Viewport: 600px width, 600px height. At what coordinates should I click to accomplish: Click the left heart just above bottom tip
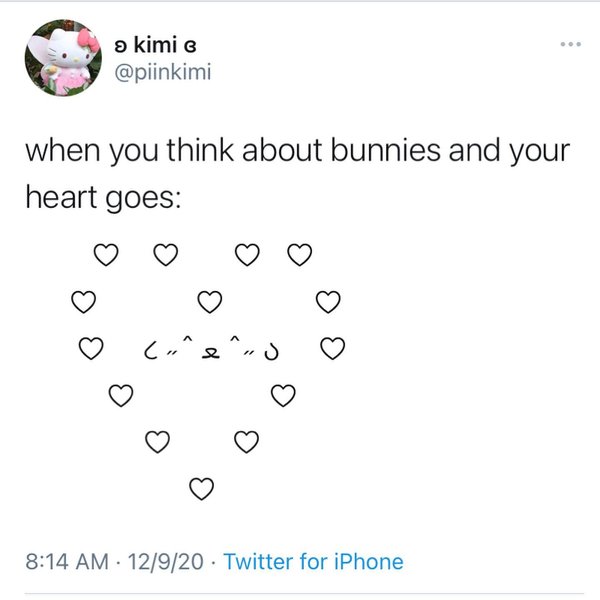pos(157,440)
